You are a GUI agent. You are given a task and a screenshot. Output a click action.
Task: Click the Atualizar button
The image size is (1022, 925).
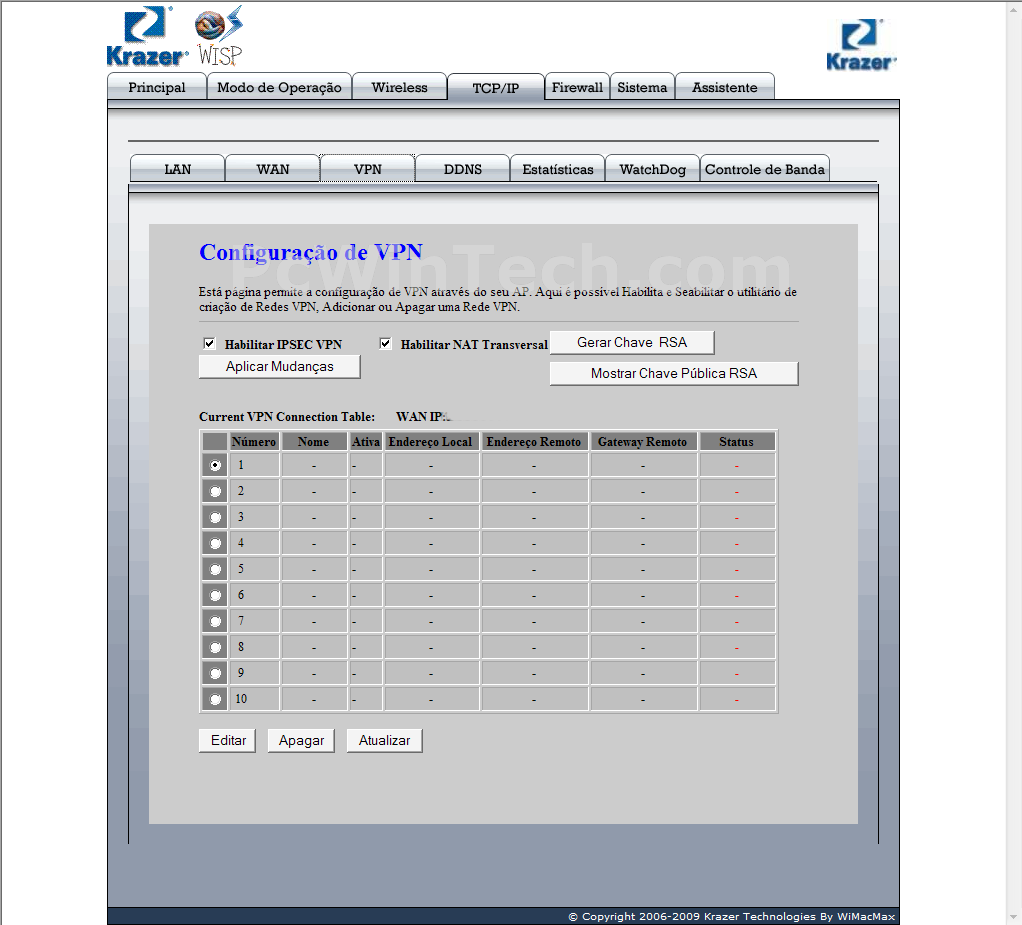tap(385, 741)
